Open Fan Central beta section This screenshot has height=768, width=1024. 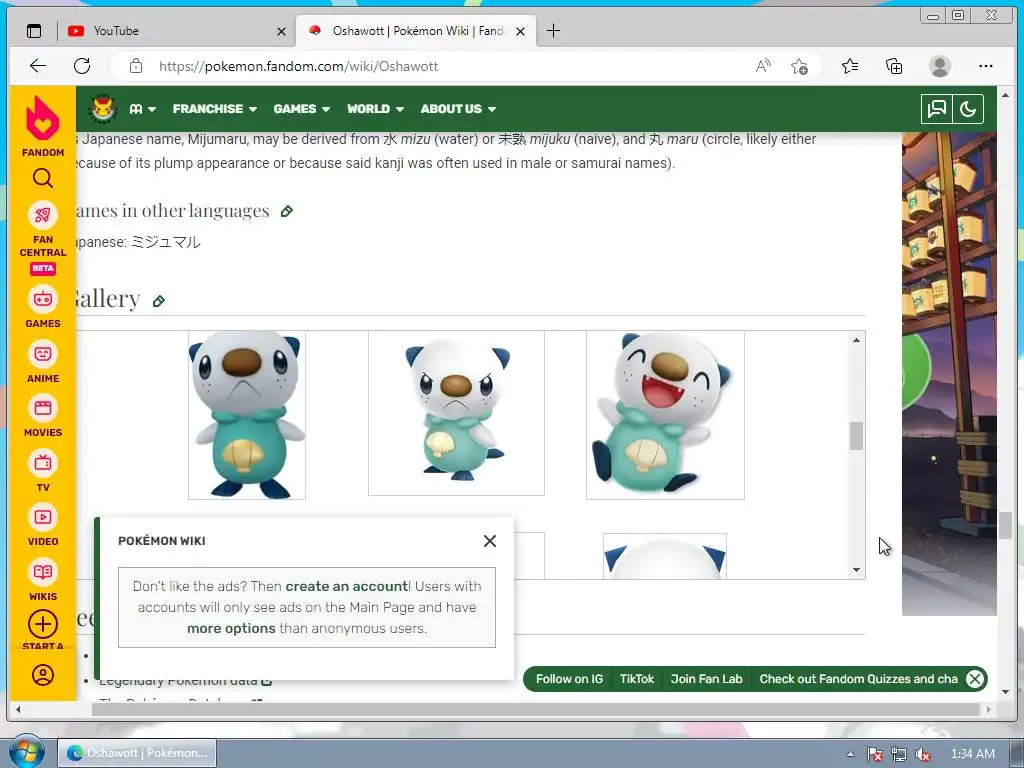coord(42,238)
